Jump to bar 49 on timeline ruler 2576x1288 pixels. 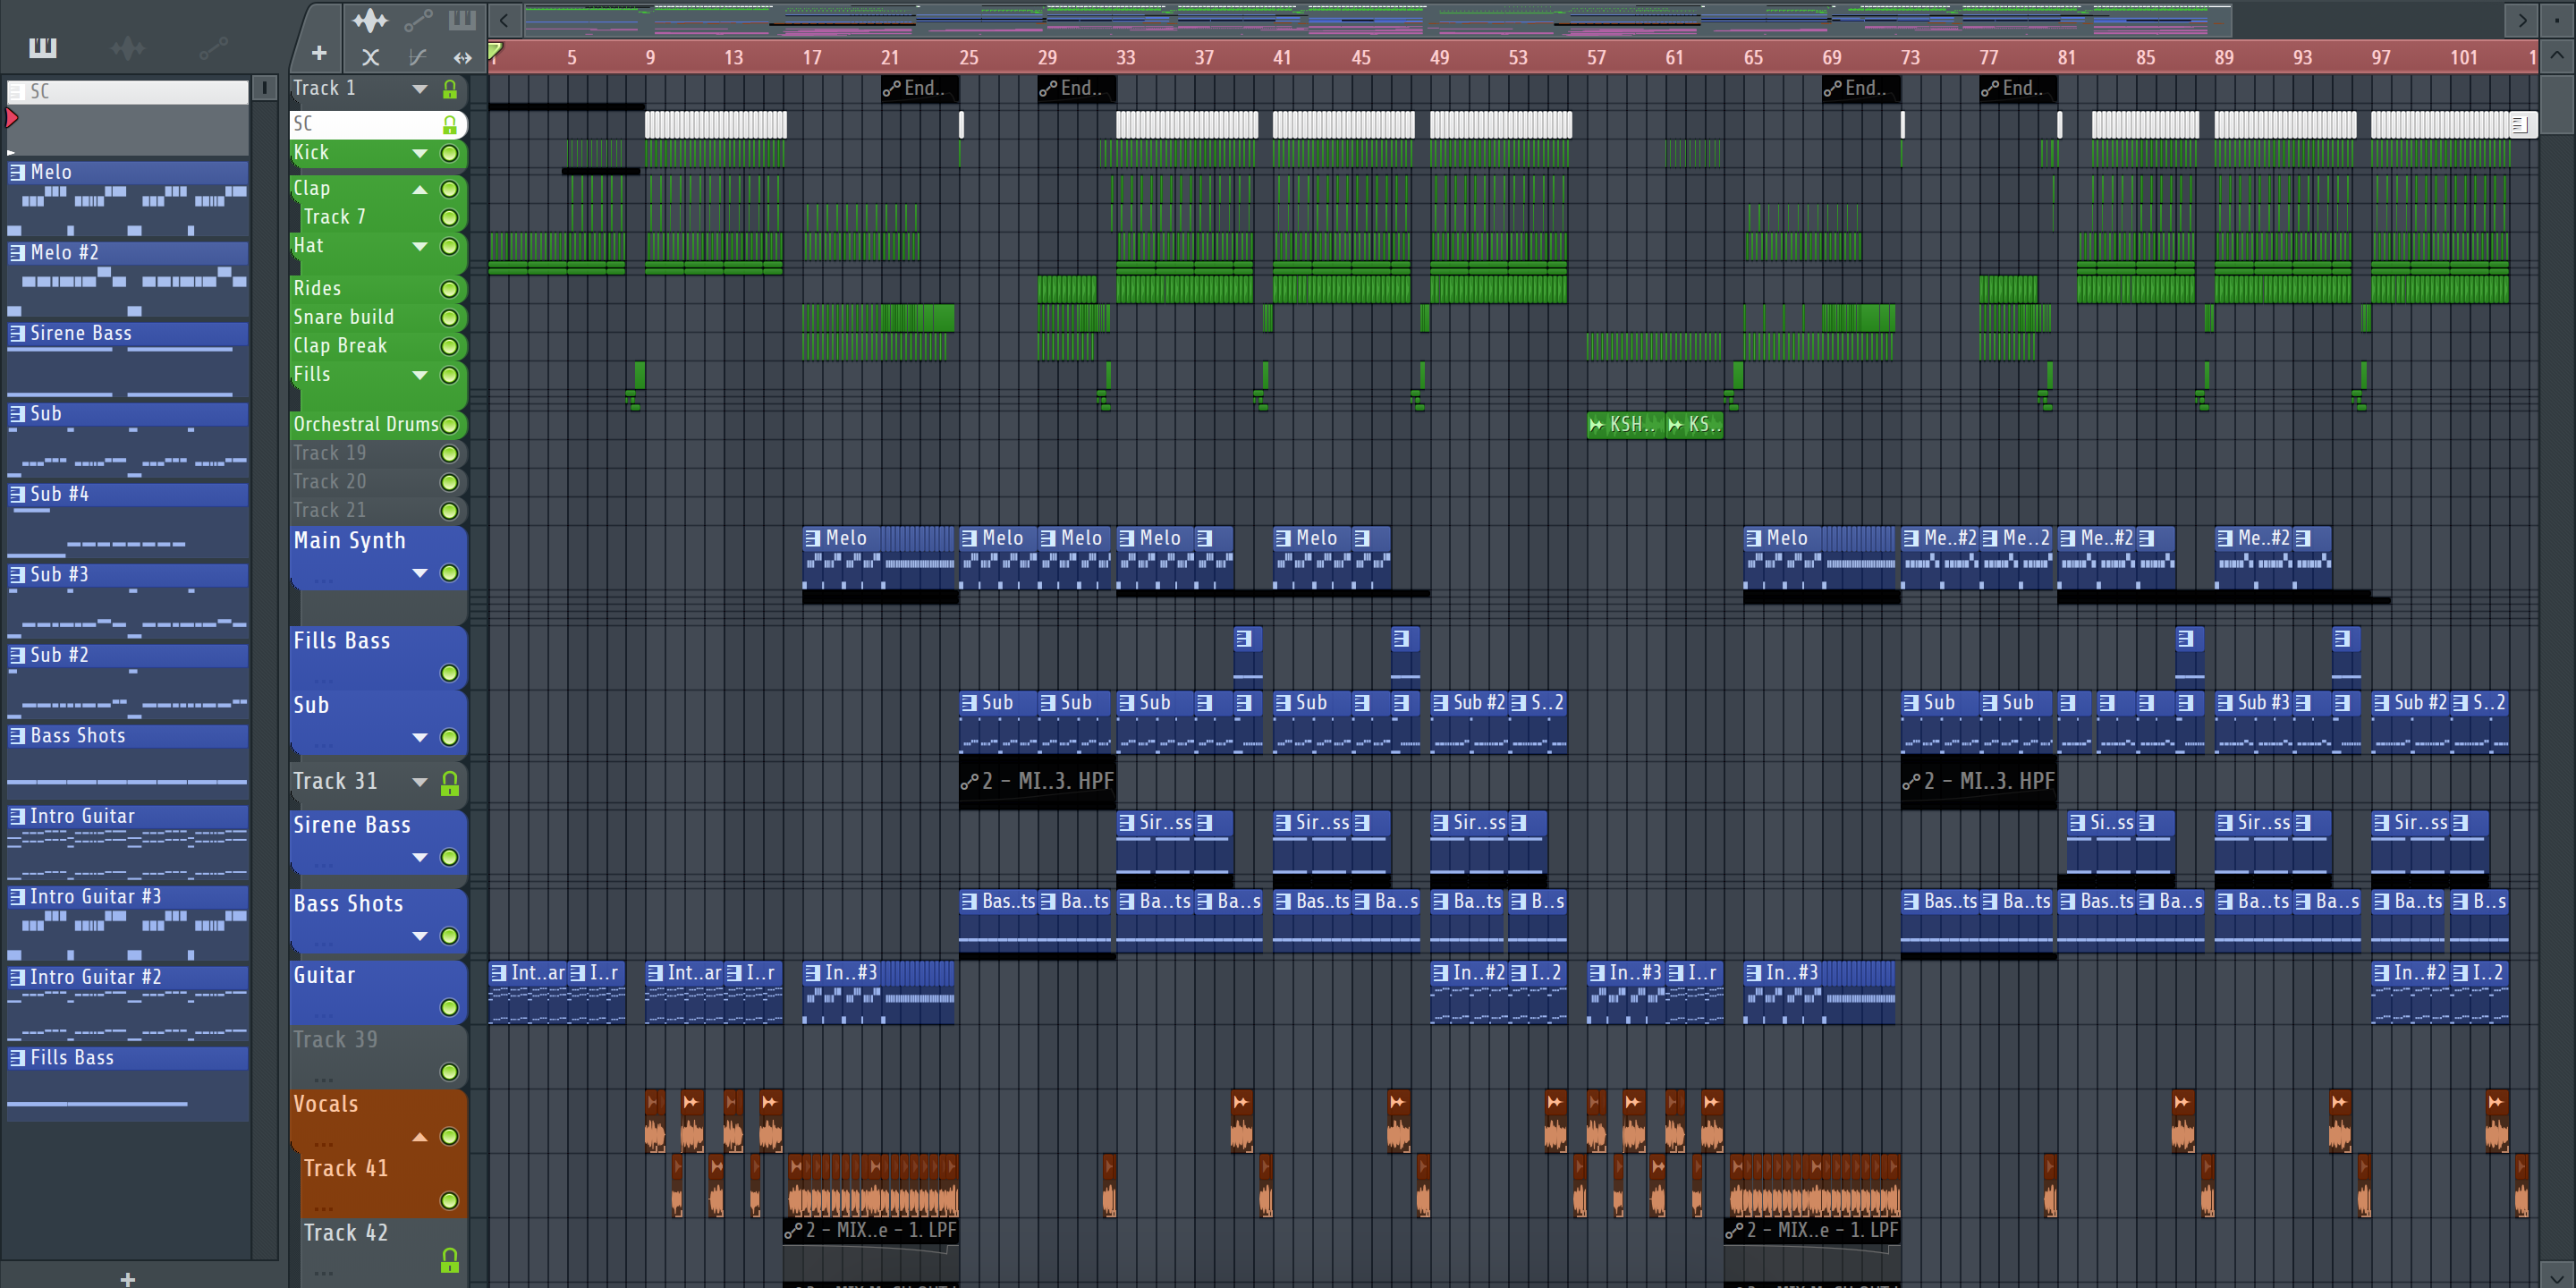click(x=1439, y=58)
